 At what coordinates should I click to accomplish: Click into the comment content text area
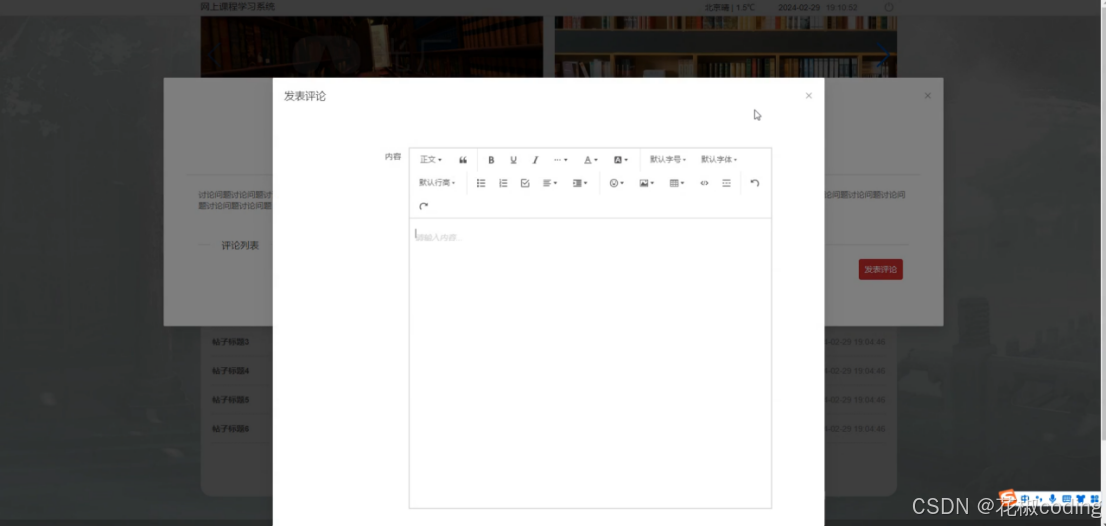pos(590,363)
